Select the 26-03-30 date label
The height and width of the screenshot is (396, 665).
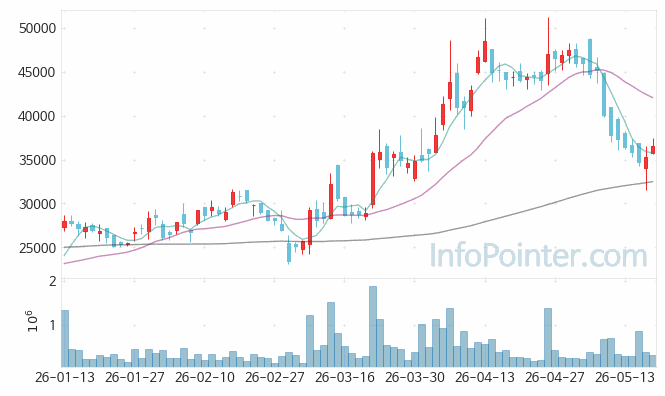point(415,377)
